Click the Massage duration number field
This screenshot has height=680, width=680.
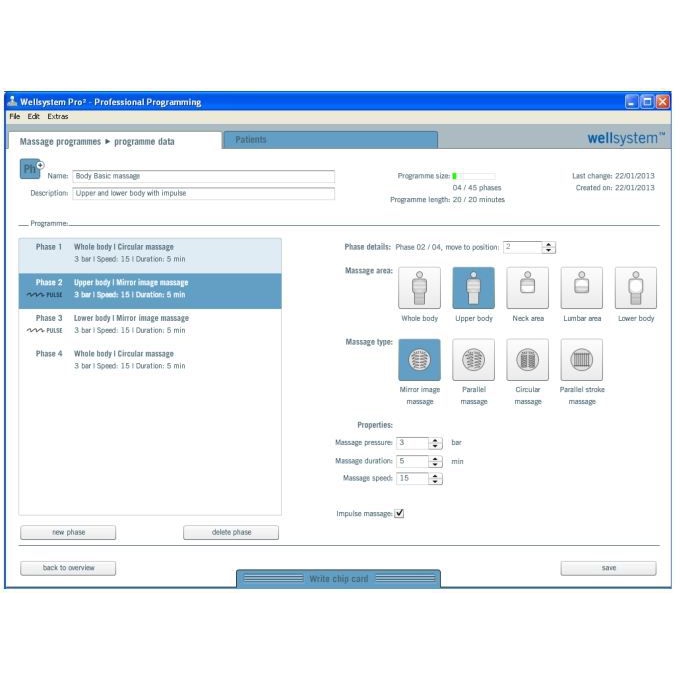[412, 461]
